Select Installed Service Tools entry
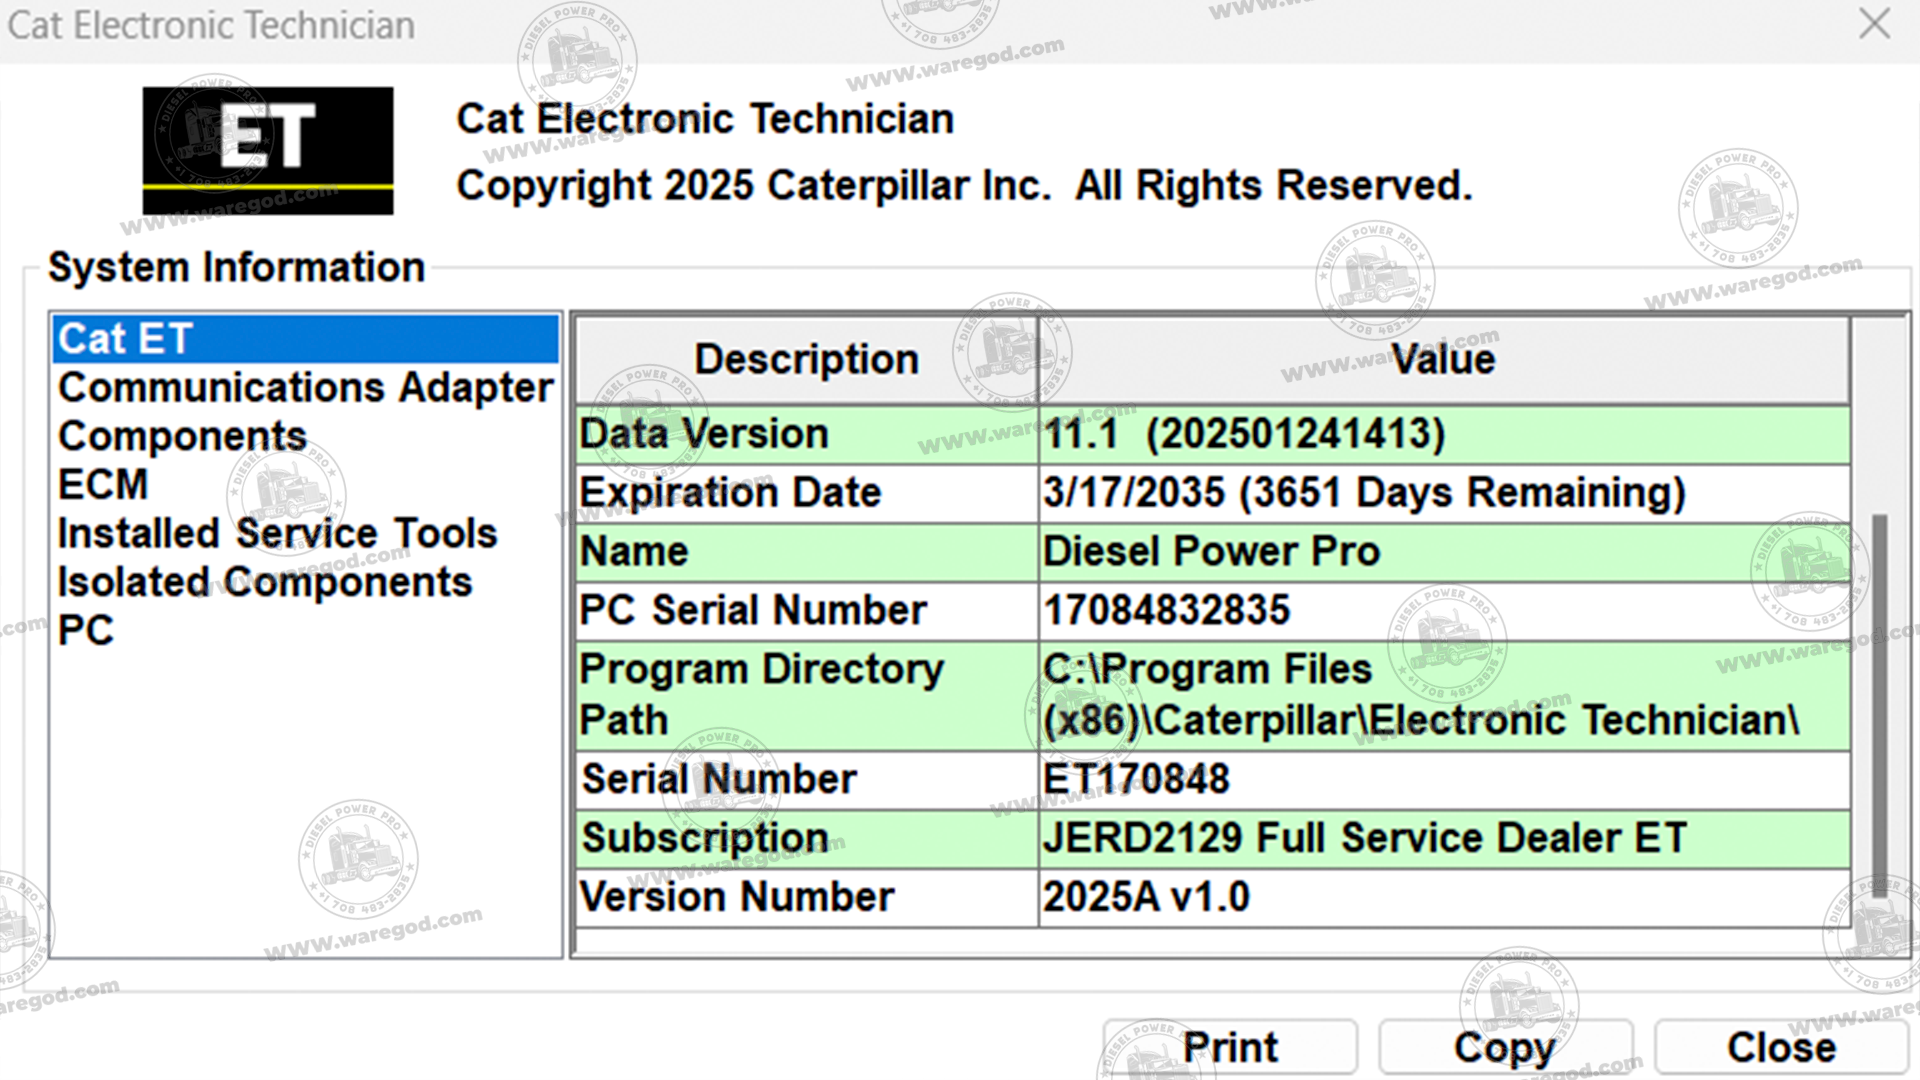 tap(277, 534)
